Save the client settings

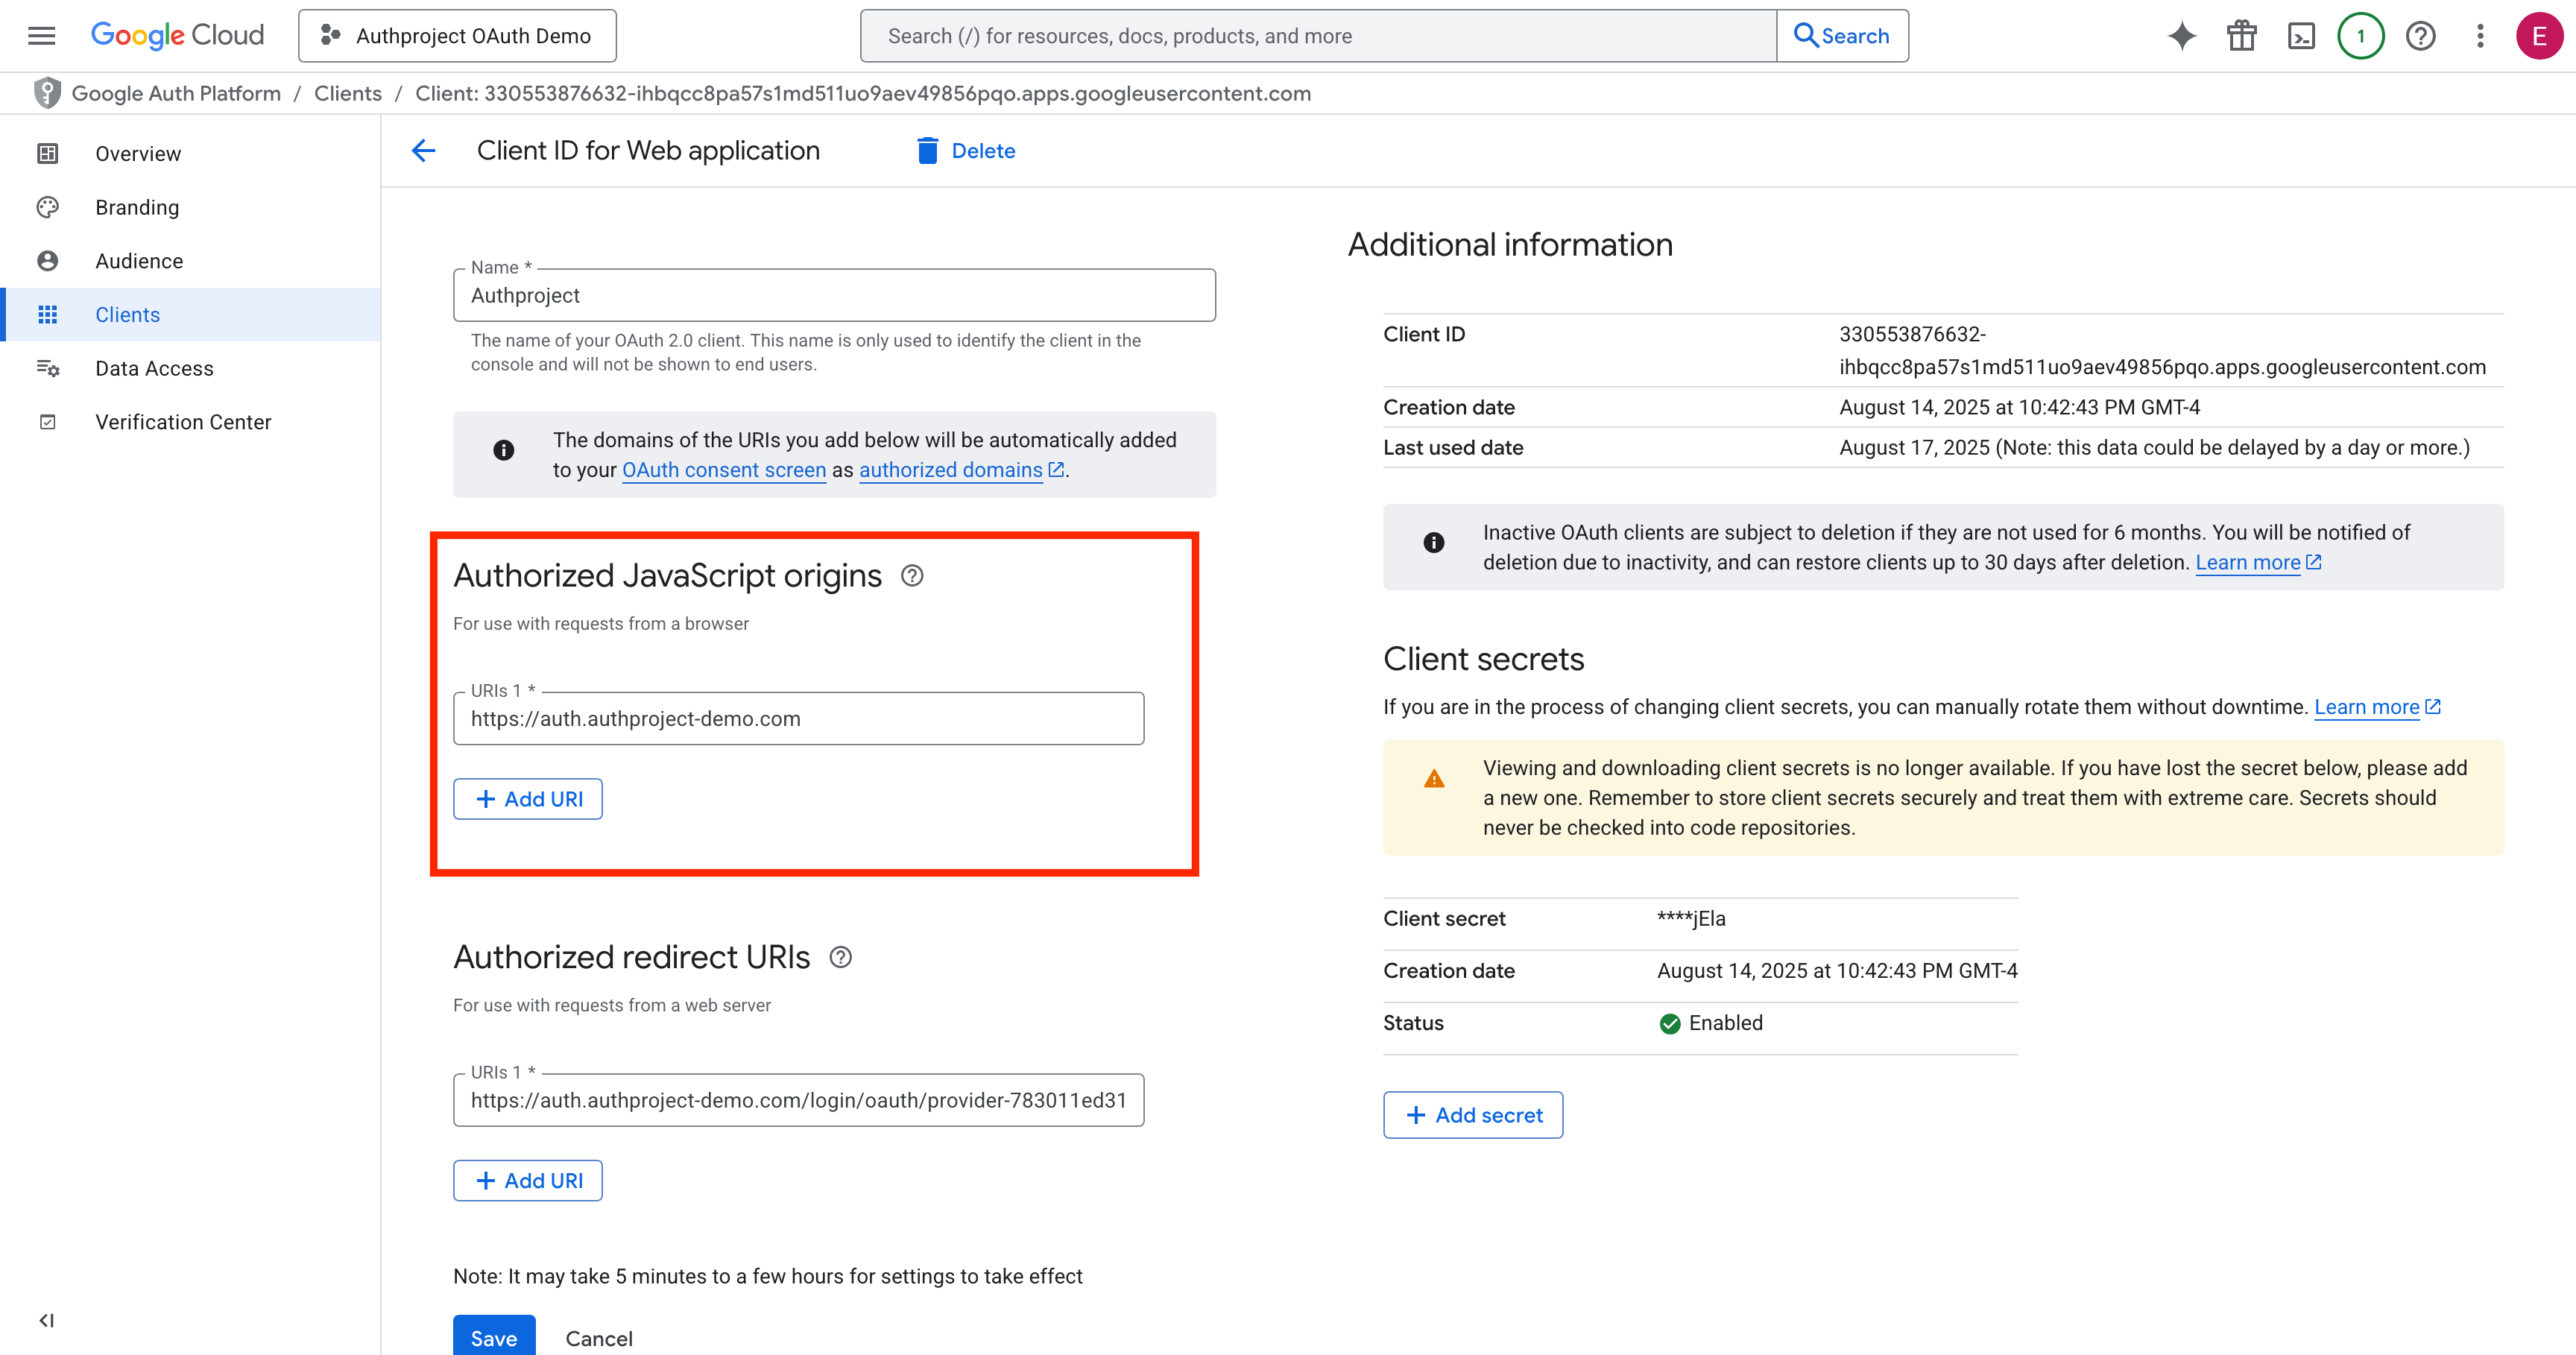494,1338
